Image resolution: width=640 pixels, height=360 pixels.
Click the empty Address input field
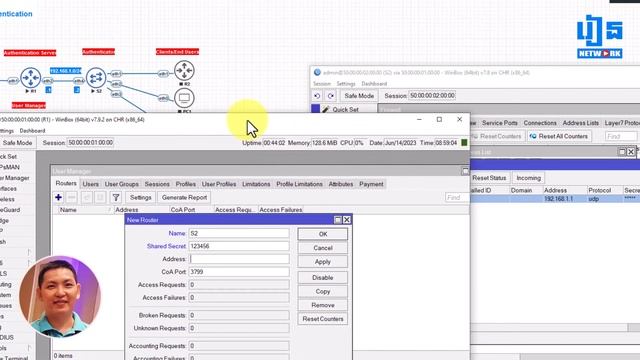(x=239, y=259)
